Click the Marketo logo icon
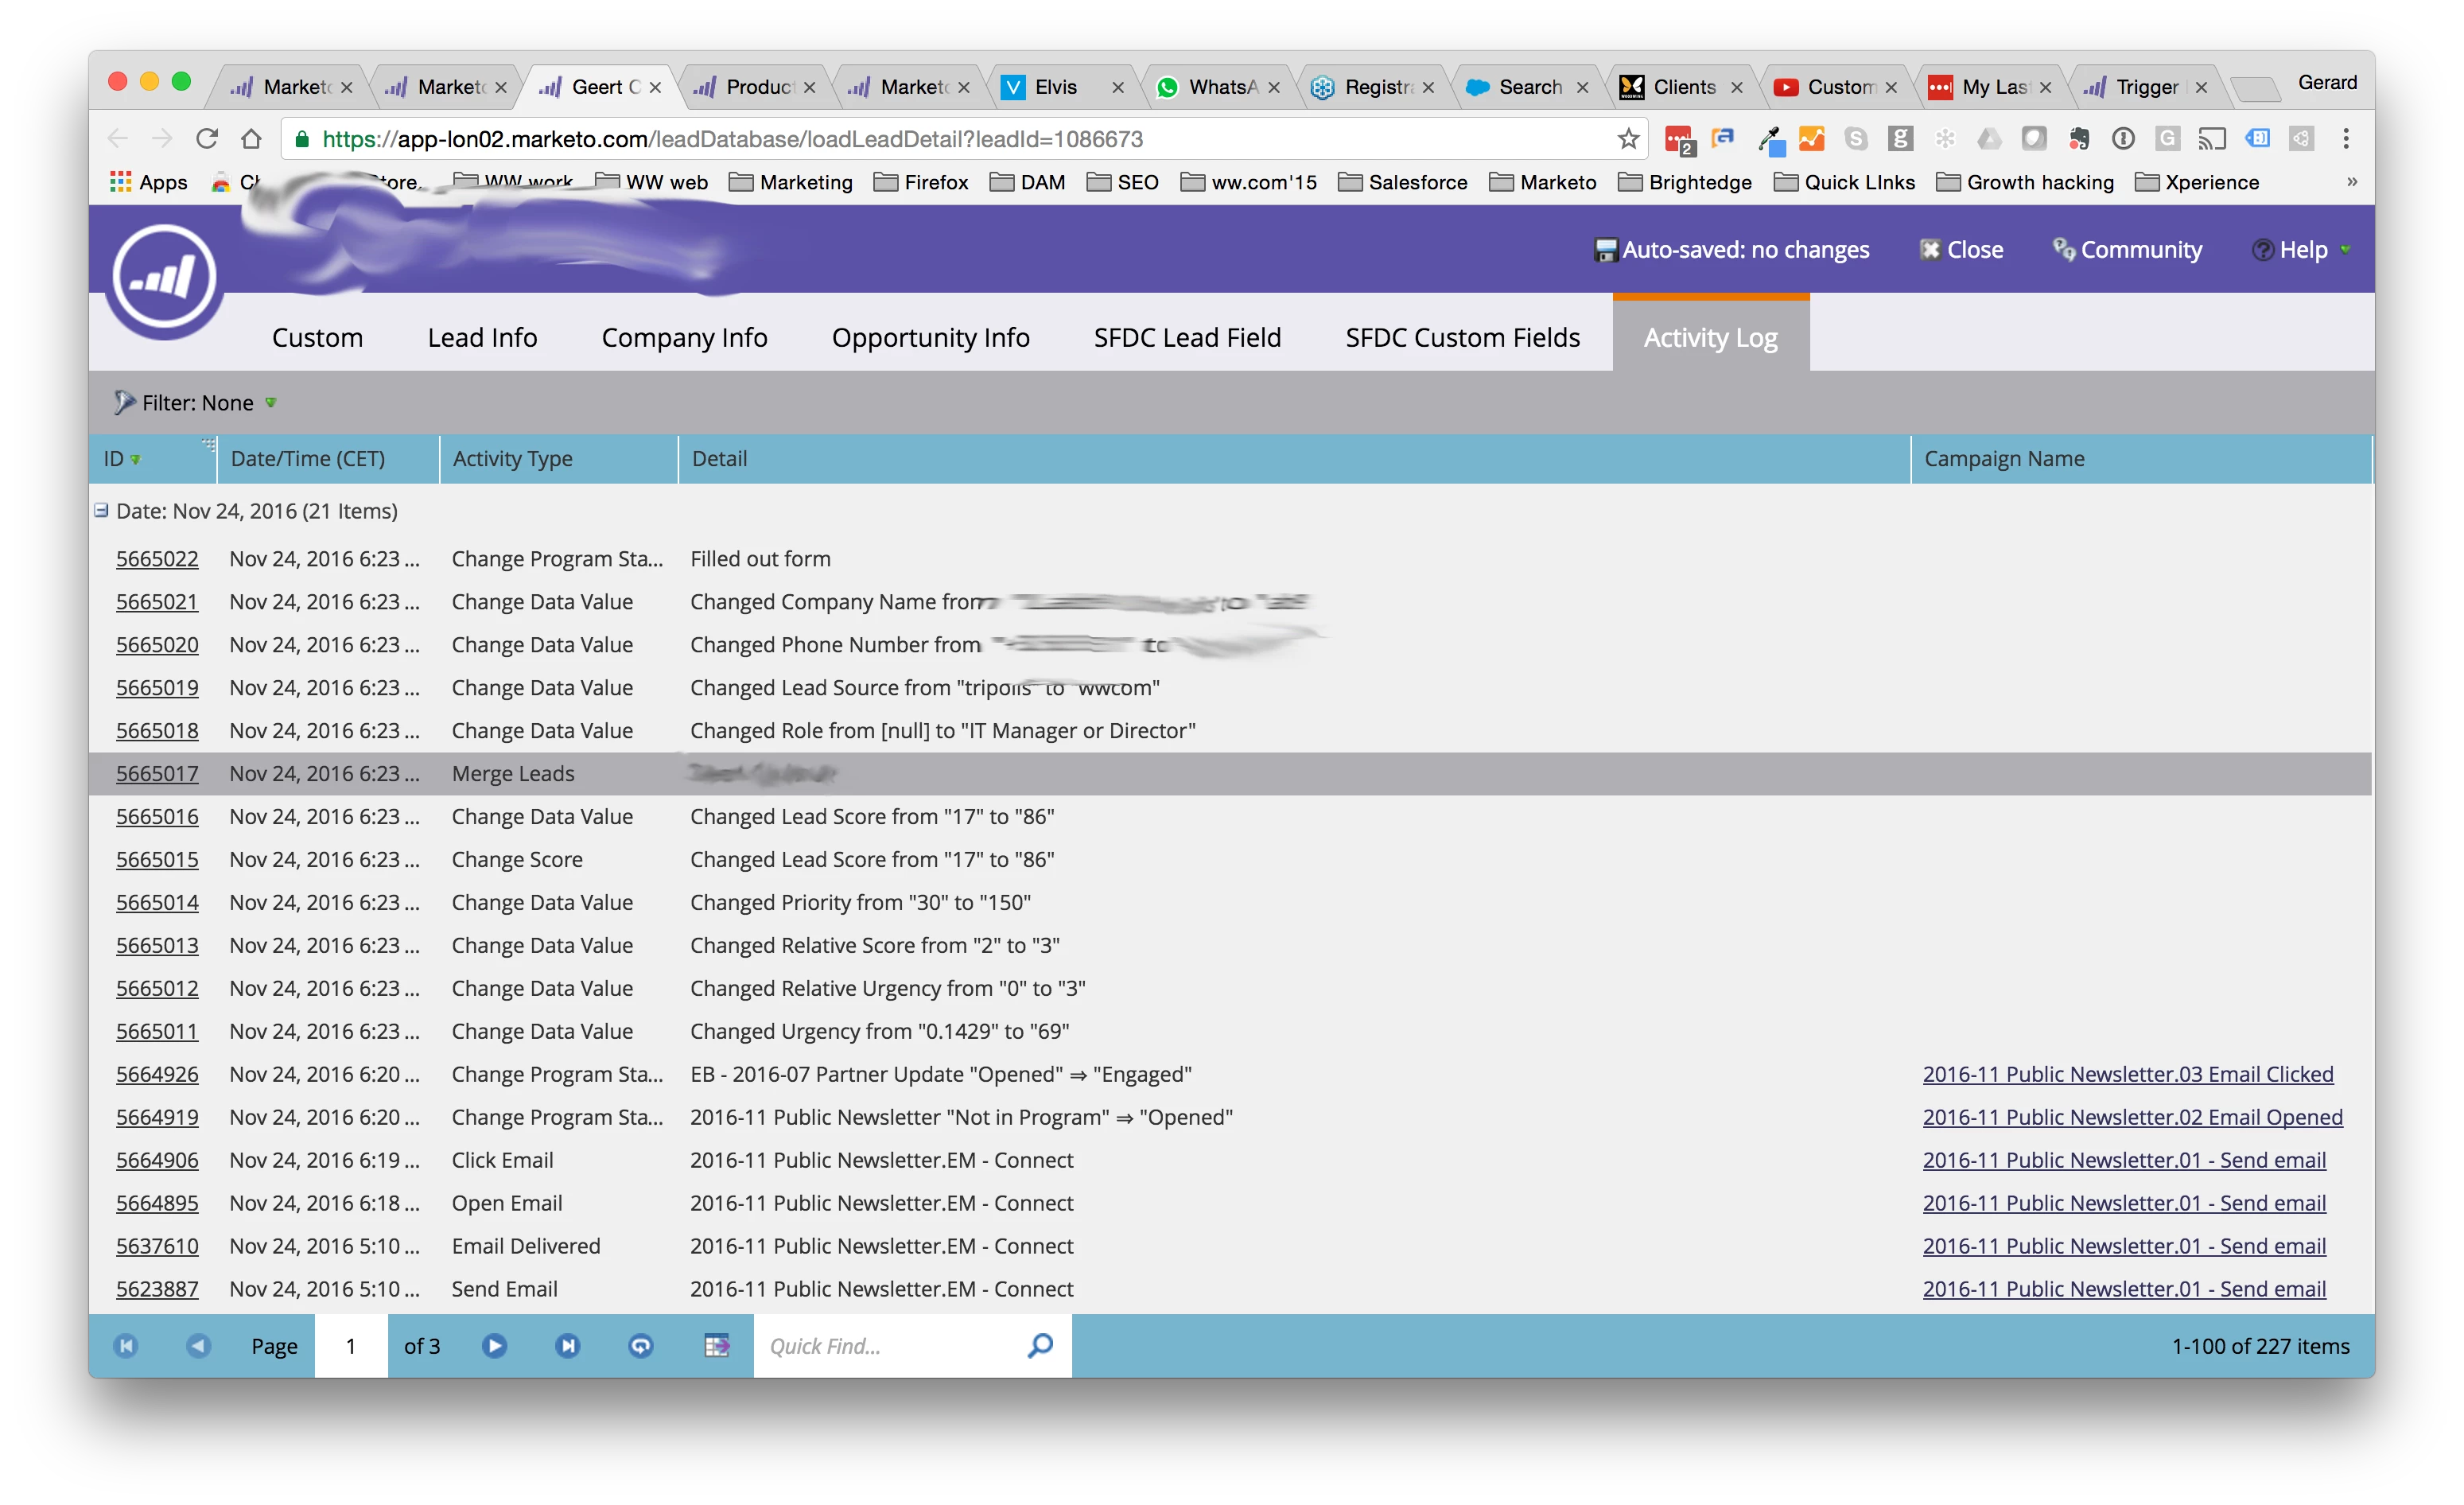 (165, 276)
